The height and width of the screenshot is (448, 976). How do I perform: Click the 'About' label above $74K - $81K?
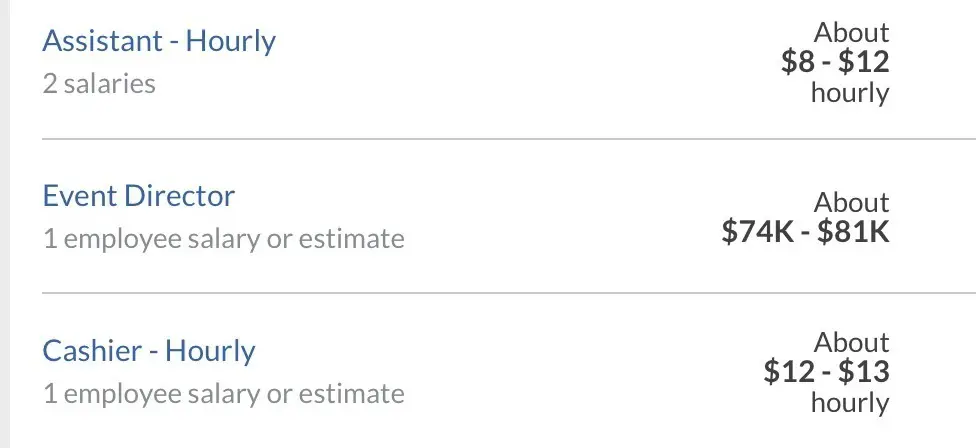tap(852, 202)
